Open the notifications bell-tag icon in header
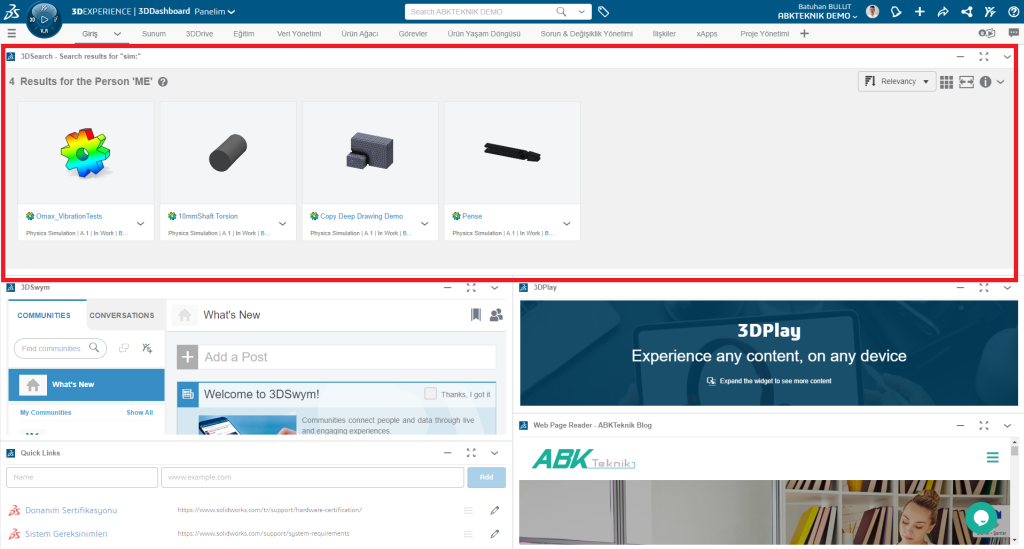This screenshot has height=549, width=1024. tap(896, 12)
